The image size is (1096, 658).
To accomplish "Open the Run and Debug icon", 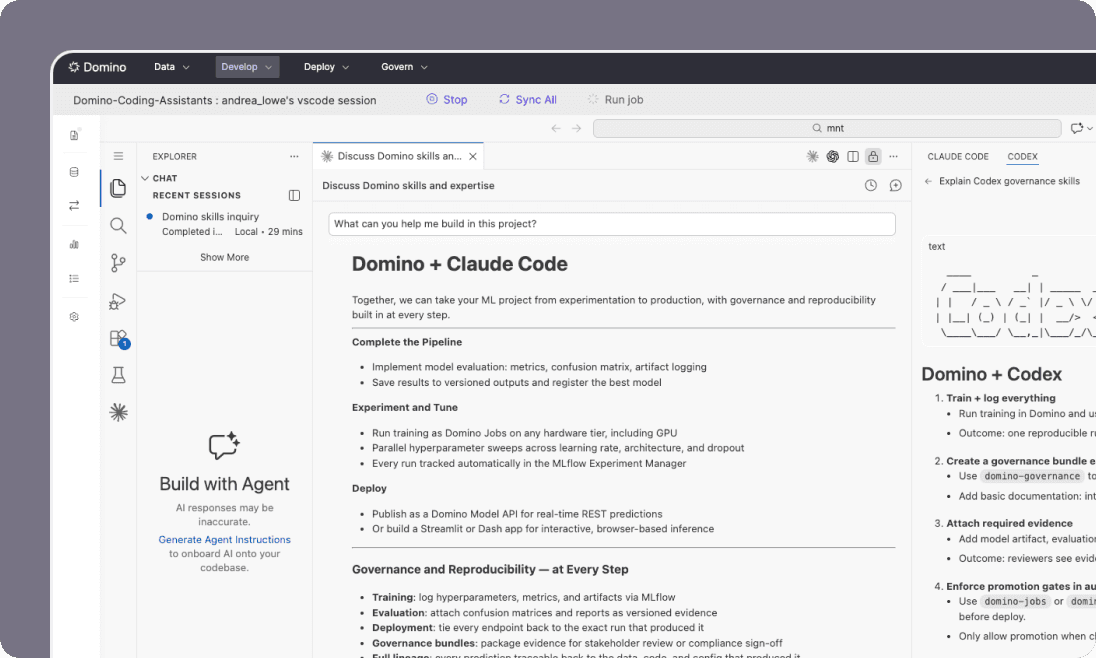I will point(118,301).
